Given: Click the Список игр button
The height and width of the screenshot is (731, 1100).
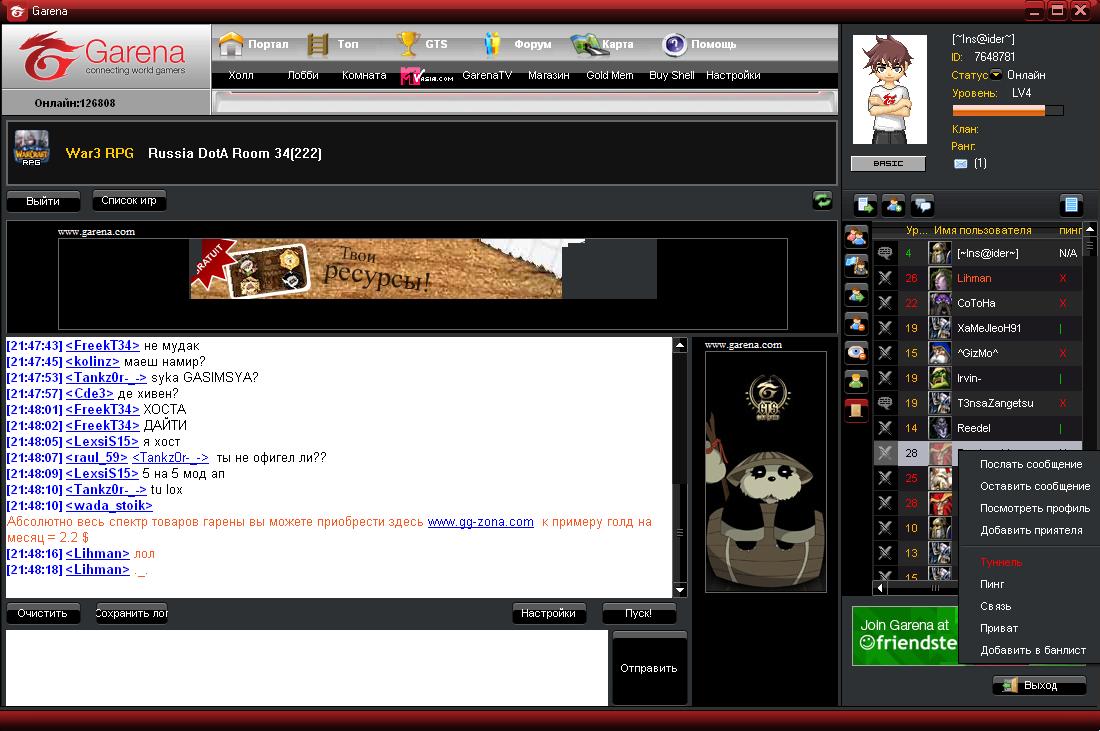Looking at the screenshot, I should pos(129,201).
